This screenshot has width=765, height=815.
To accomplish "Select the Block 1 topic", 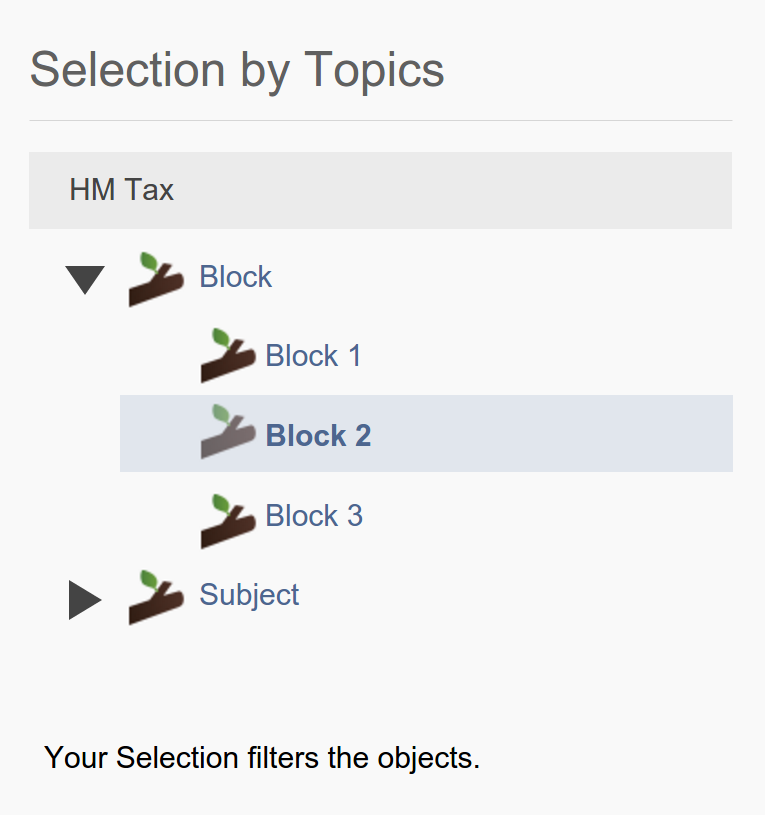I will [x=313, y=356].
